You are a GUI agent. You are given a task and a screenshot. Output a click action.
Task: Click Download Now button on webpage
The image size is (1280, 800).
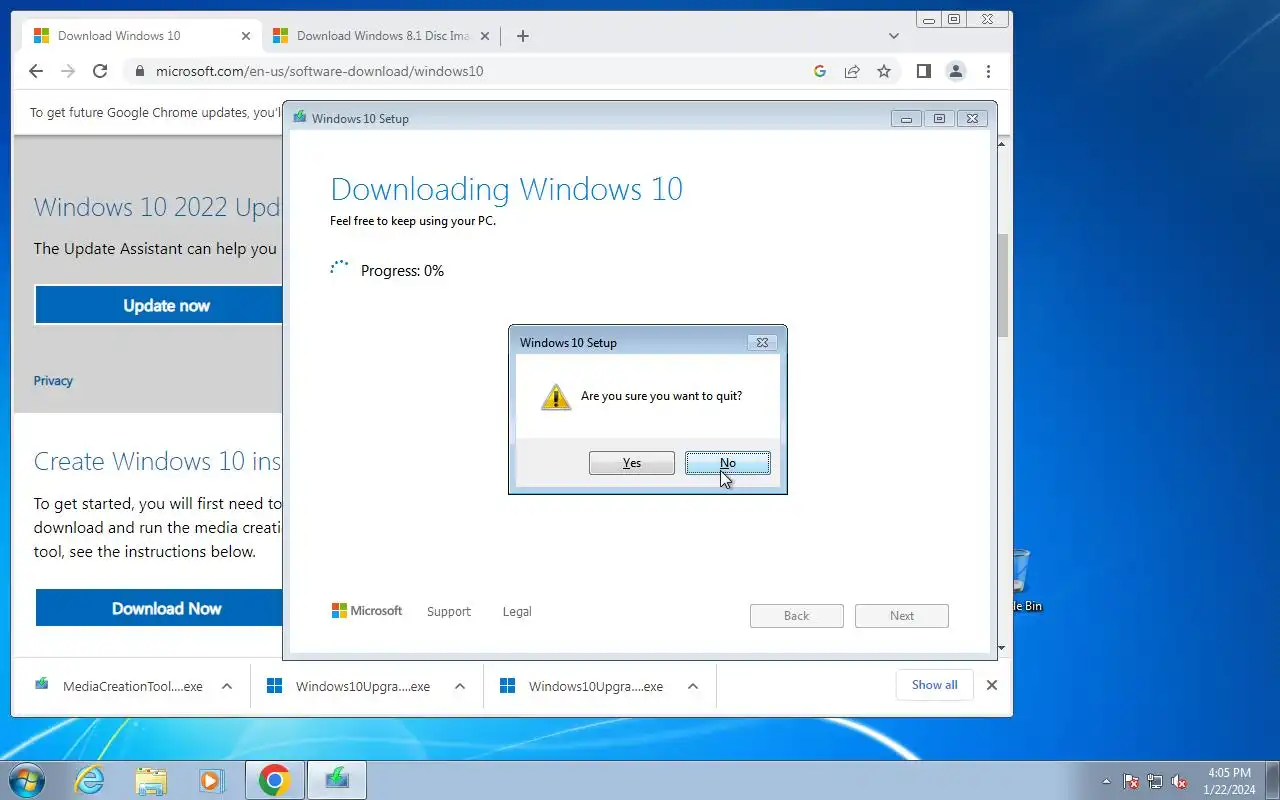(160, 608)
